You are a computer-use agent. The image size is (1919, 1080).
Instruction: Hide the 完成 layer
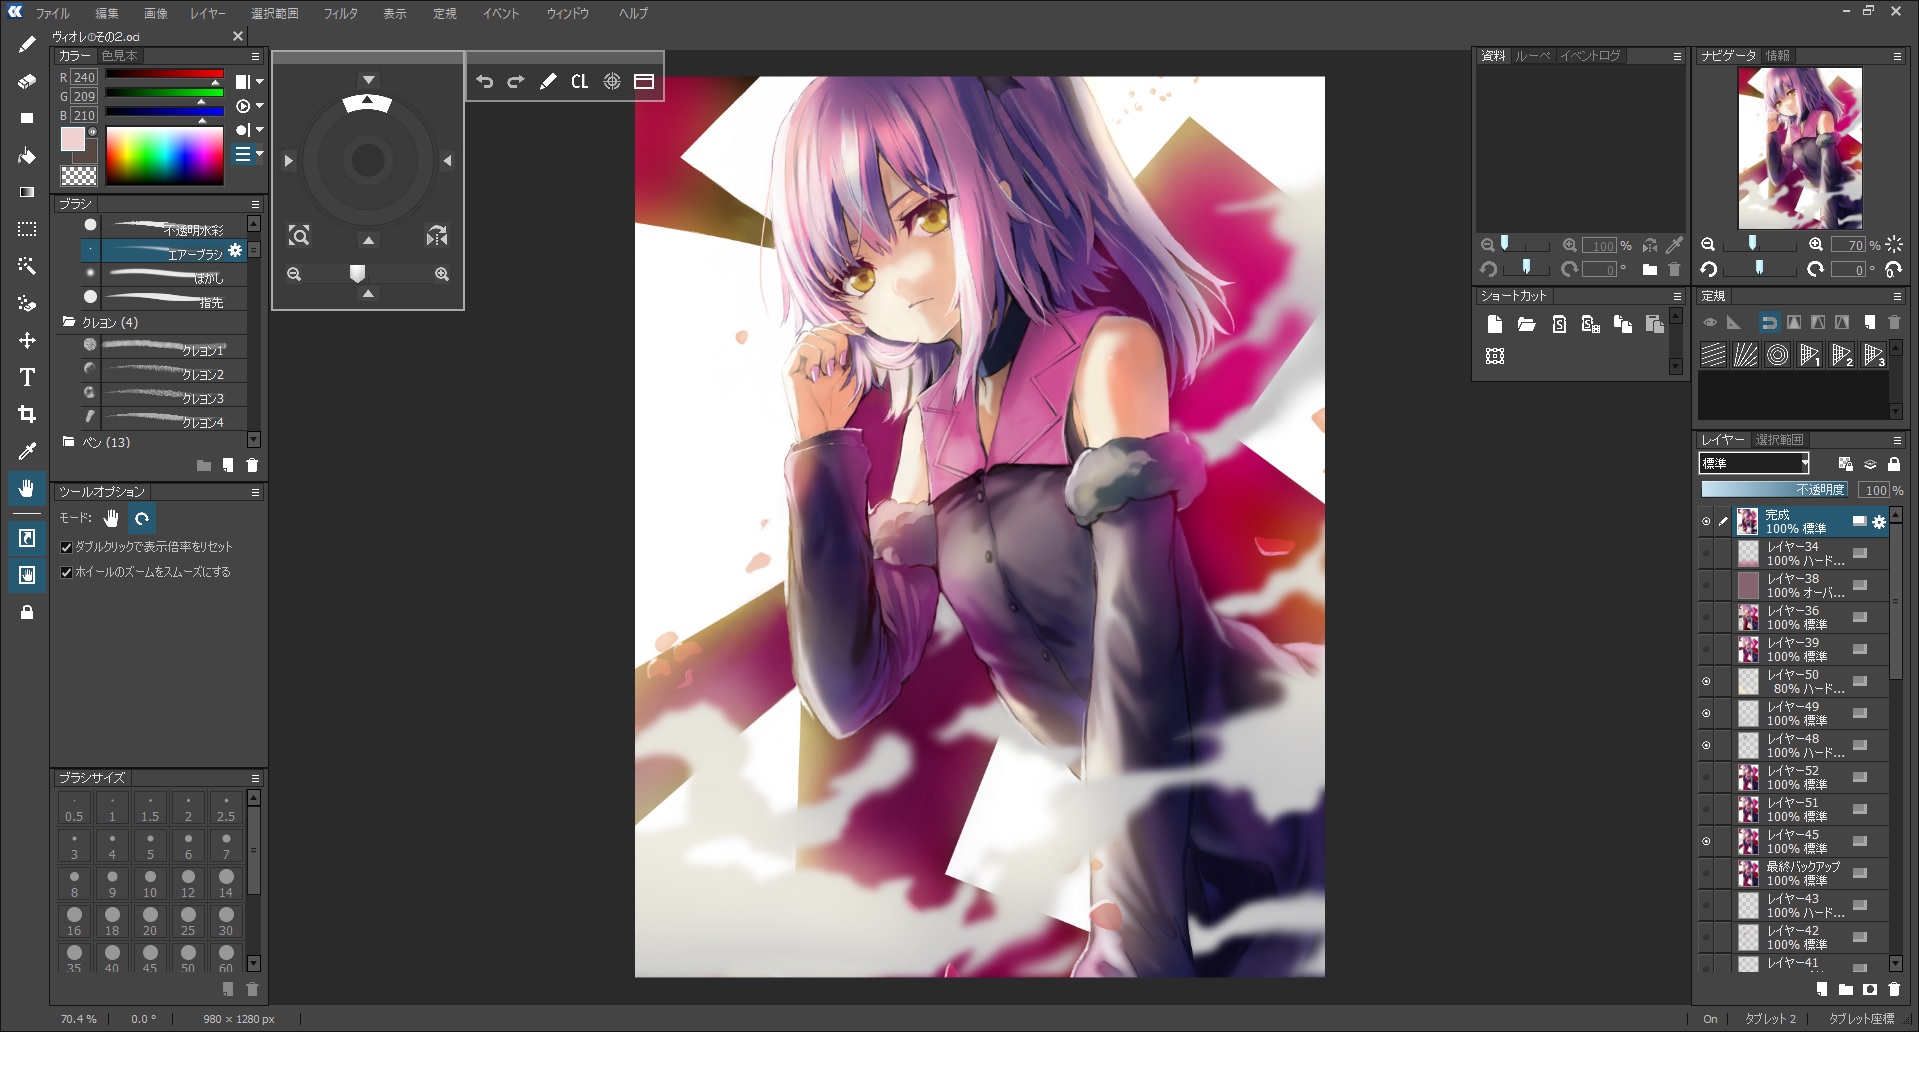1706,521
